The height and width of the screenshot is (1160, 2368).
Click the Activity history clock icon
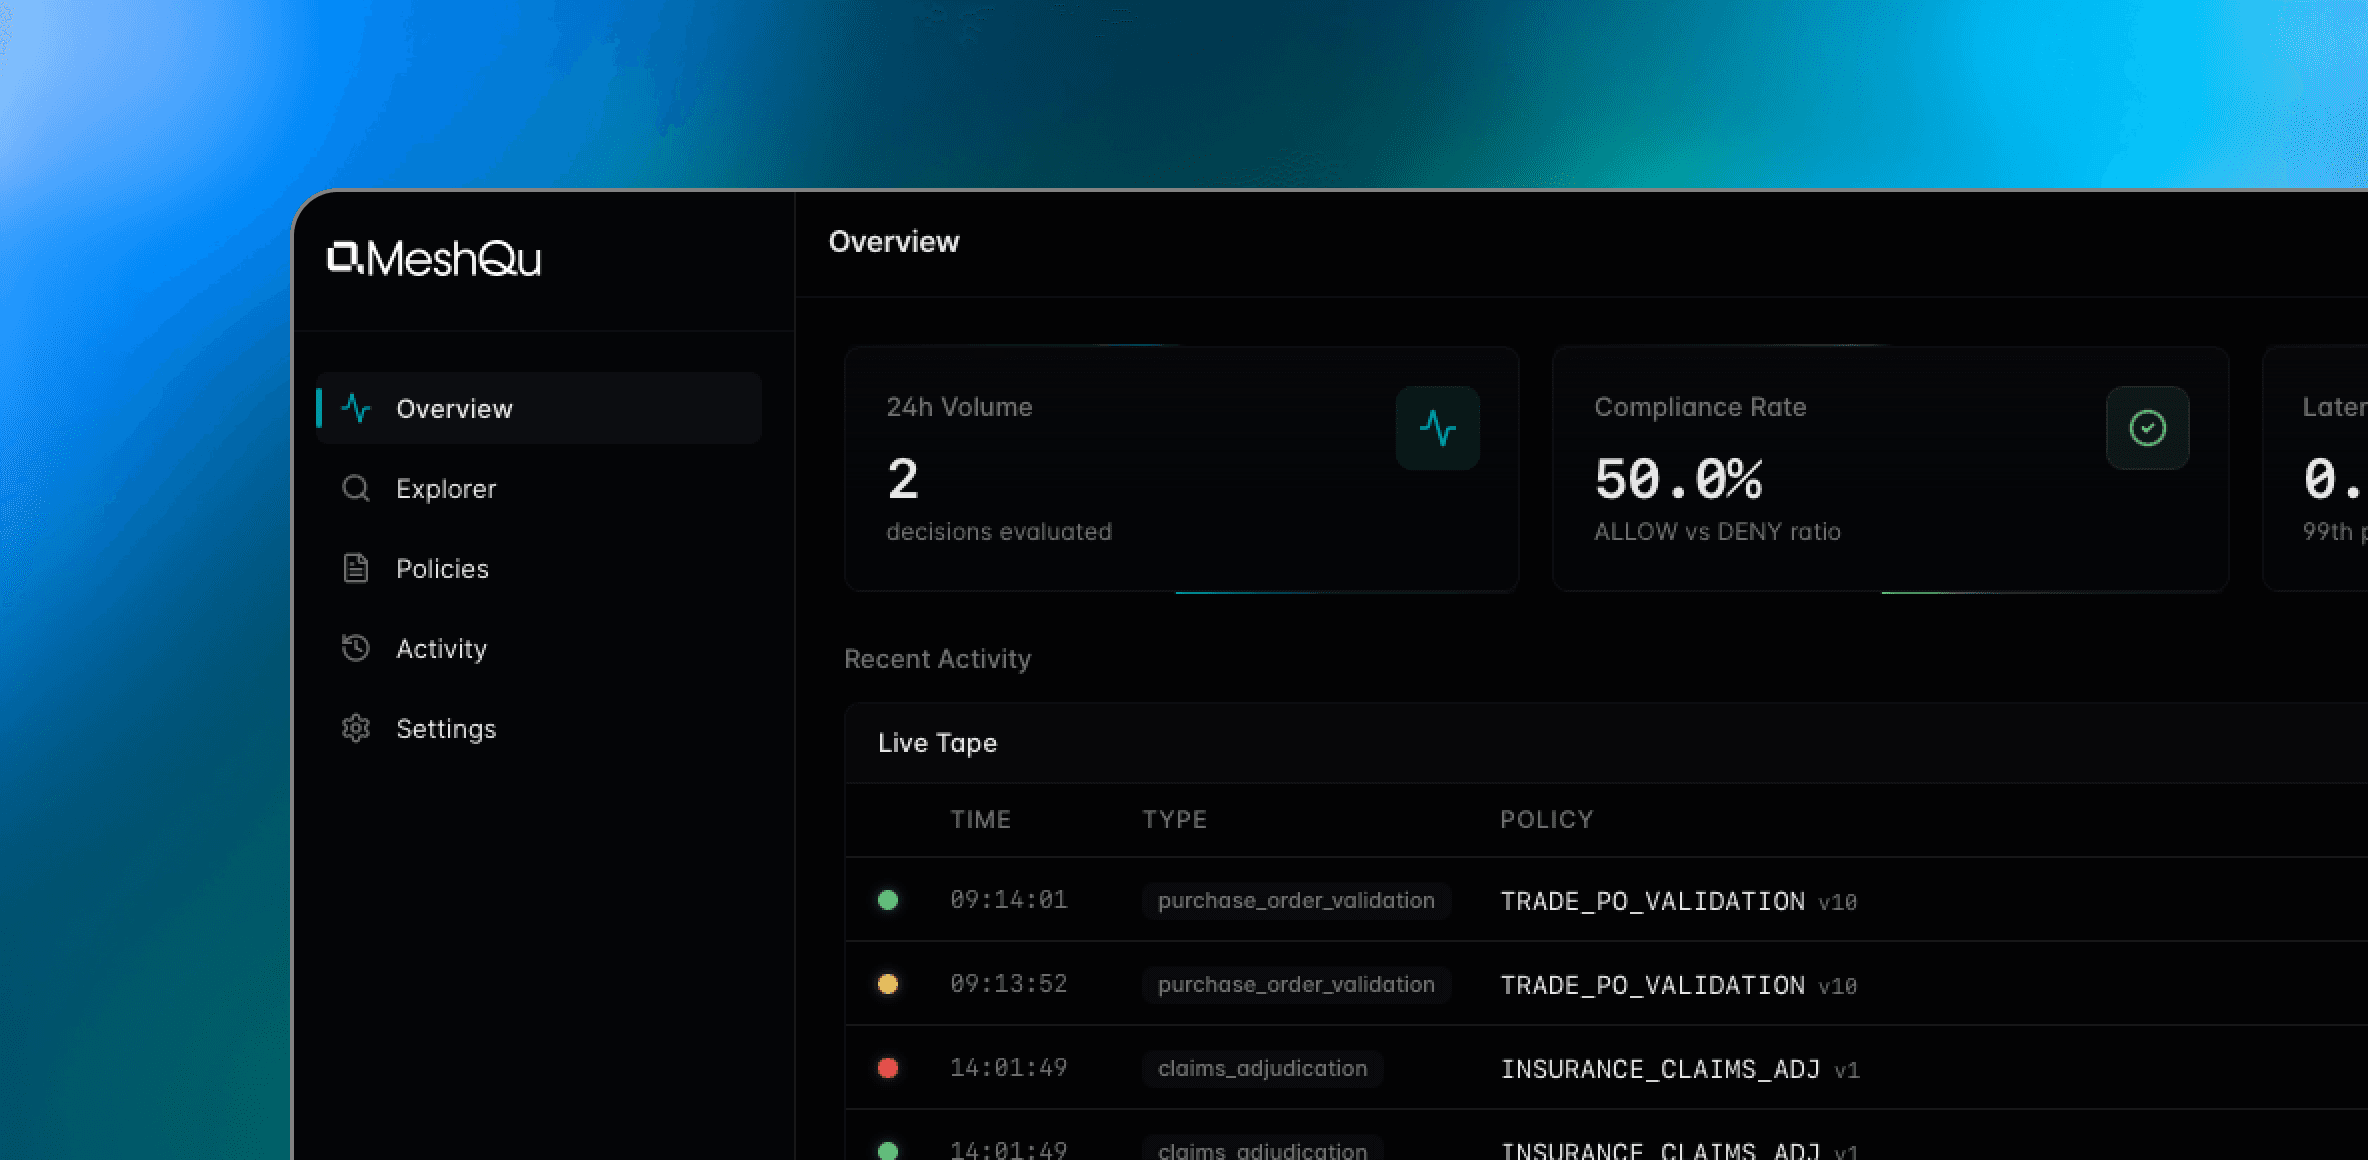coord(356,648)
